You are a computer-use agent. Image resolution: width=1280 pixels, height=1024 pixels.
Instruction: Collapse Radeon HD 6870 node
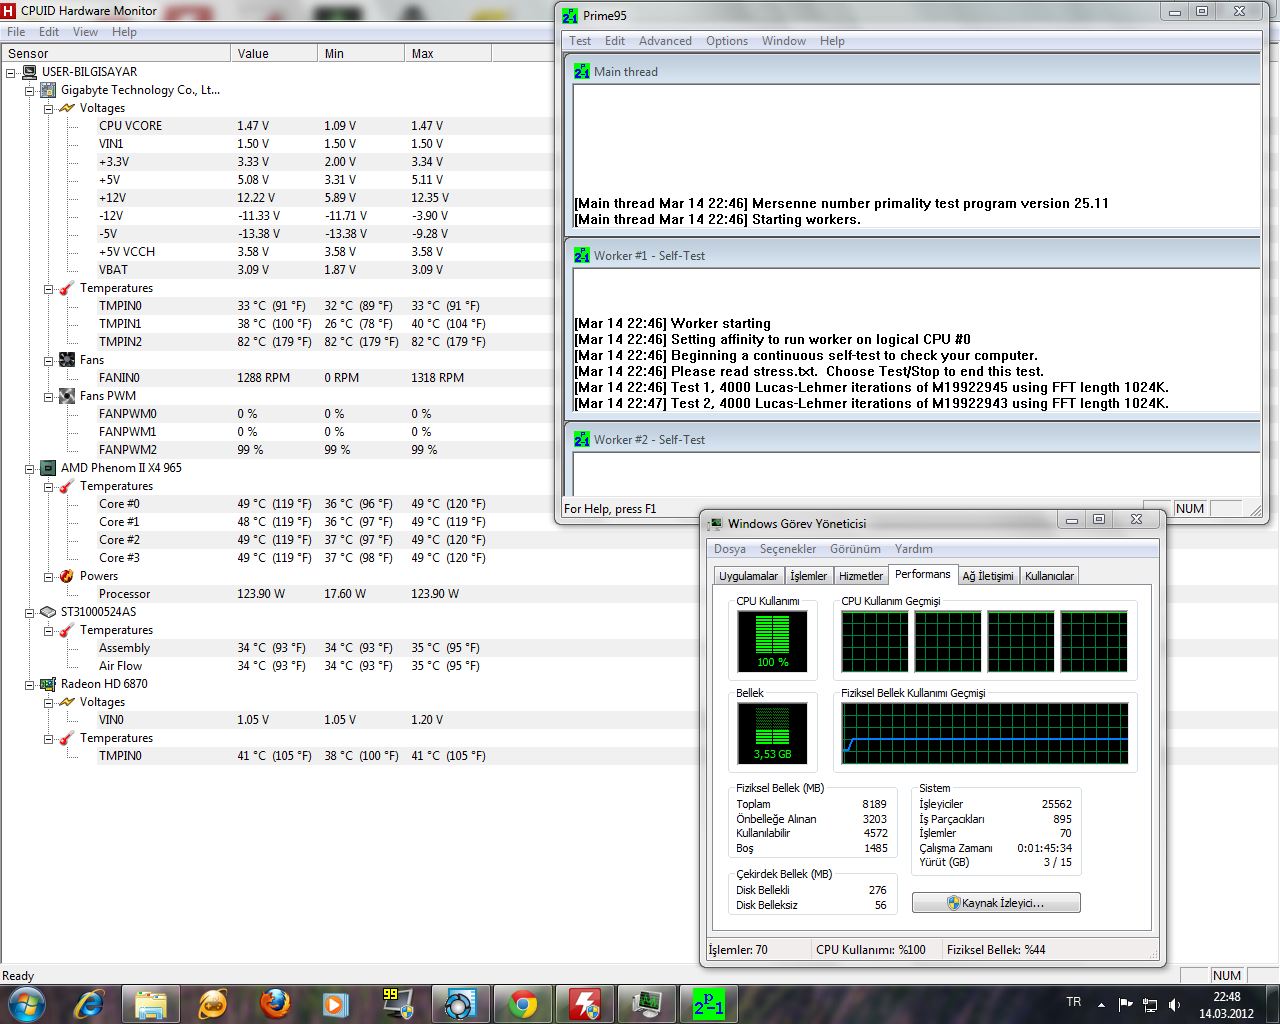tap(30, 684)
